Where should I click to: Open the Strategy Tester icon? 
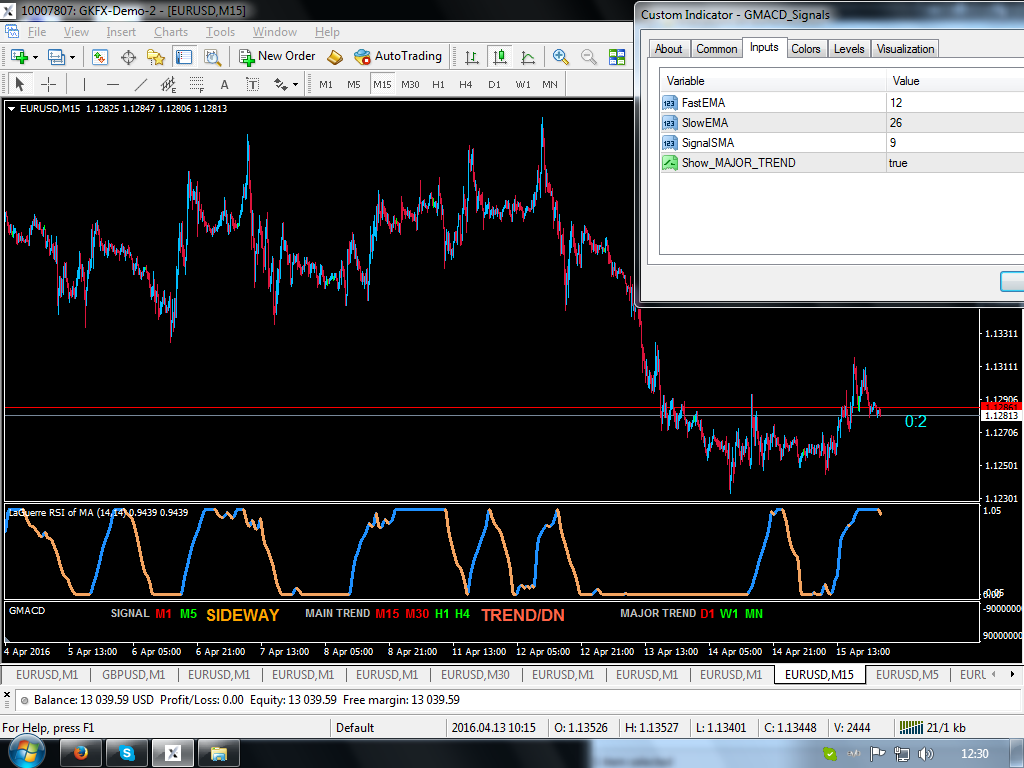pos(212,57)
